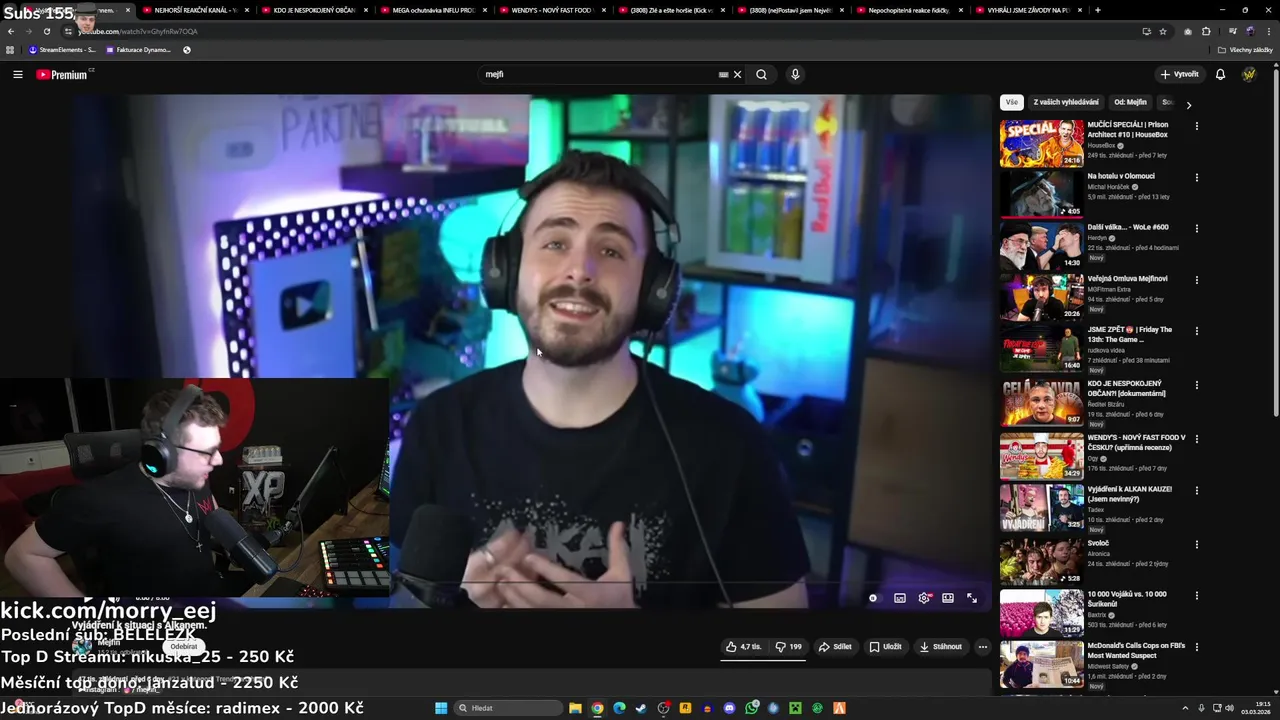1280x720 pixels.
Task: Open options for Na hotelu v Olomouci
Action: click(1196, 177)
